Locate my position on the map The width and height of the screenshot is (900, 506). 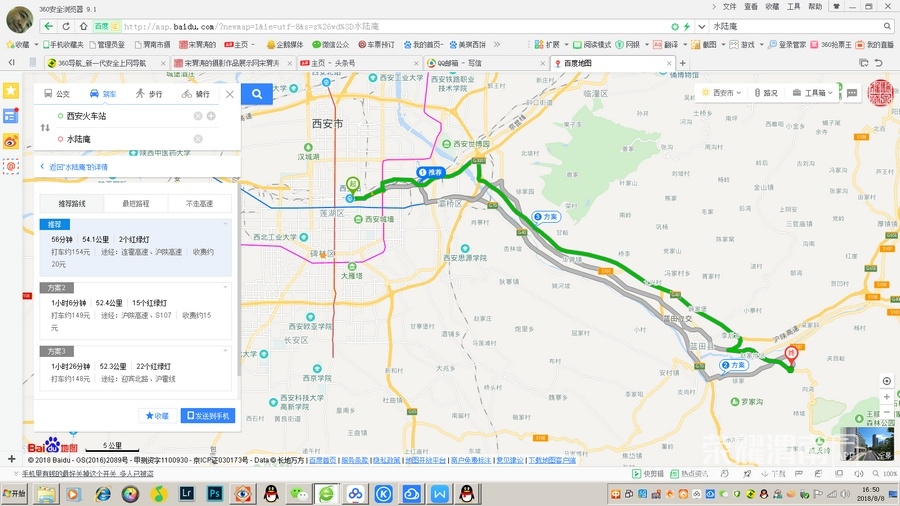pos(887,381)
